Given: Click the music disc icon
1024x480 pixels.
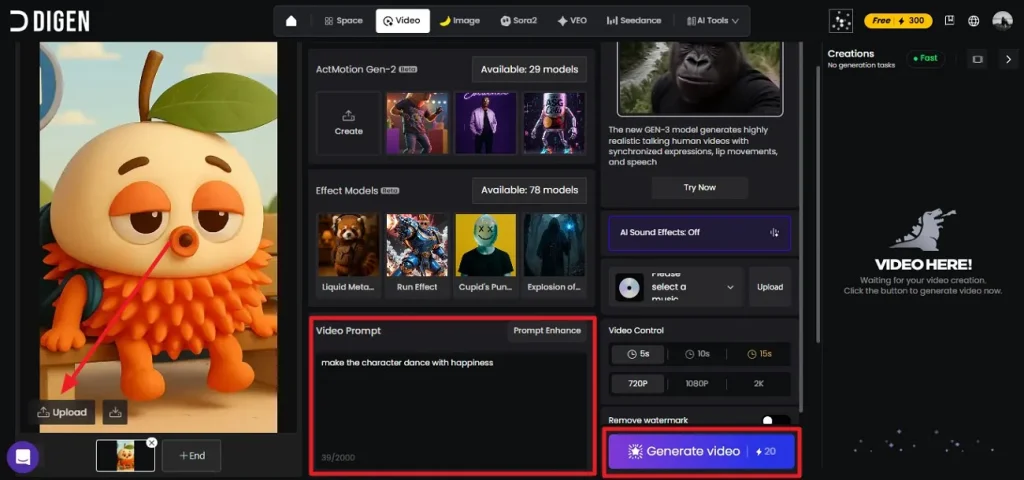Looking at the screenshot, I should (x=629, y=287).
